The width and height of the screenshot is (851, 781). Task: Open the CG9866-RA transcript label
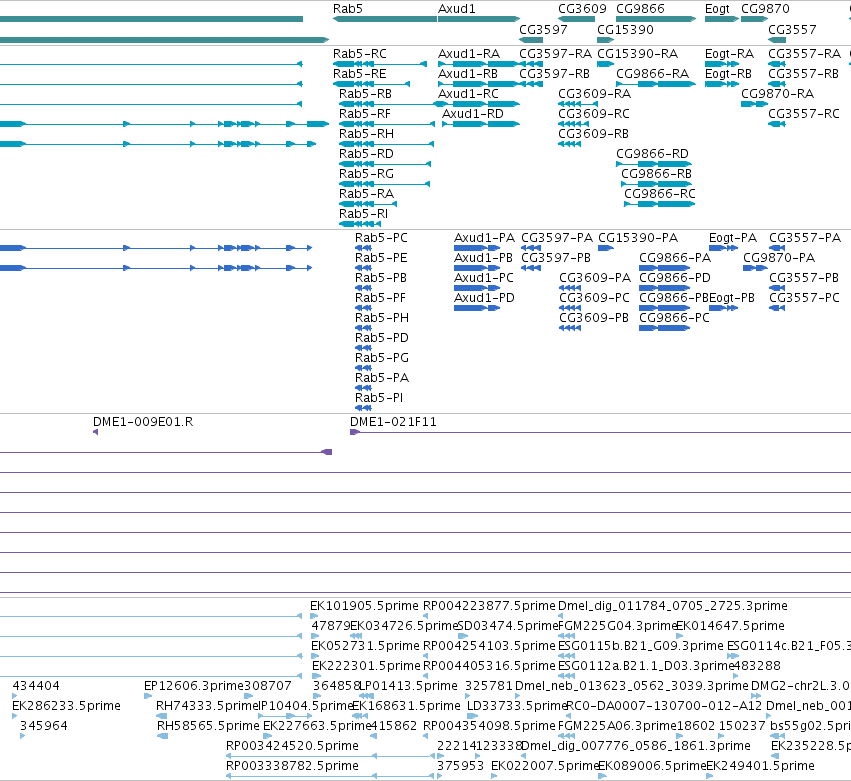tap(652, 74)
